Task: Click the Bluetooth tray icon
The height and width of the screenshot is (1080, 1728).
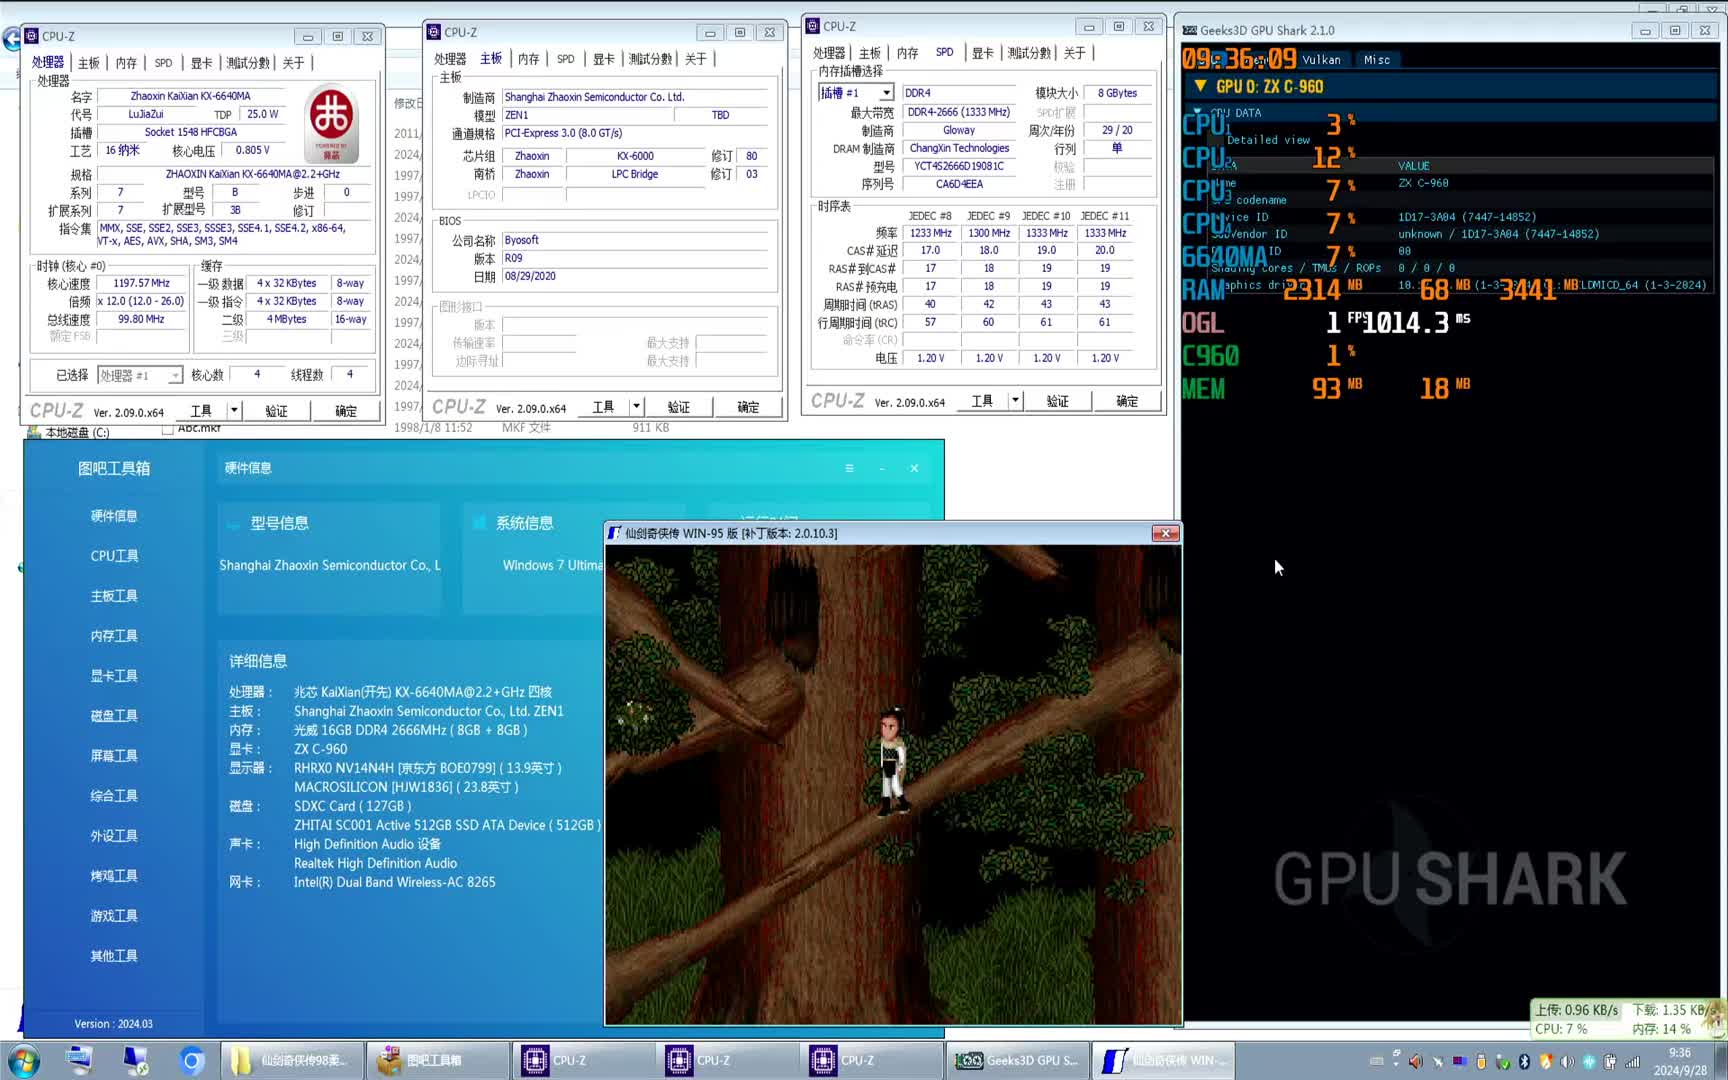Action: click(1524, 1061)
